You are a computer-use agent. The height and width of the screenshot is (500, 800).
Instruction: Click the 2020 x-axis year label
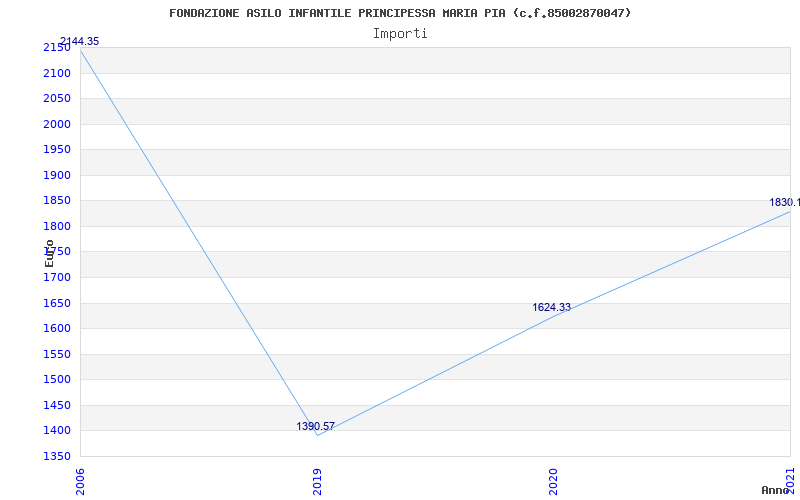click(554, 482)
